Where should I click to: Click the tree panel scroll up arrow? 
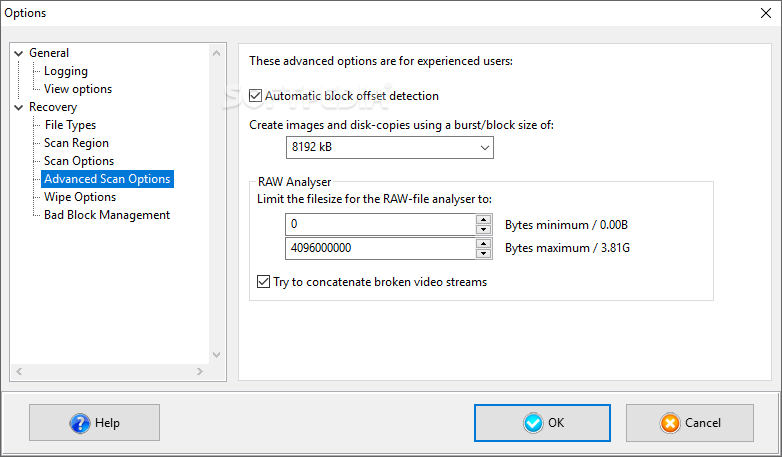point(216,53)
